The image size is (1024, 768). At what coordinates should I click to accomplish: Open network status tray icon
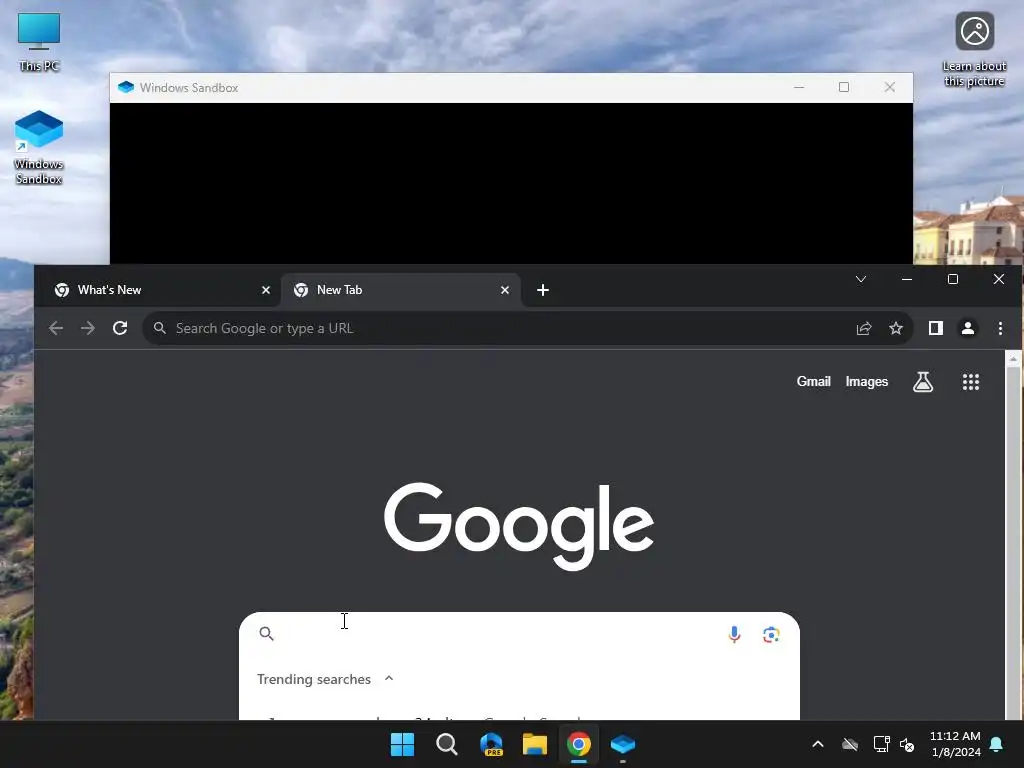tap(881, 744)
